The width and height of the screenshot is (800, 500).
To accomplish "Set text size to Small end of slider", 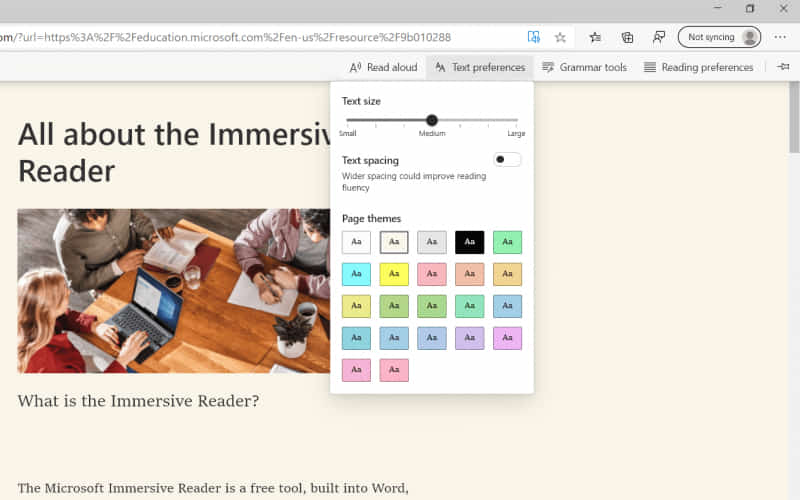I will 347,120.
